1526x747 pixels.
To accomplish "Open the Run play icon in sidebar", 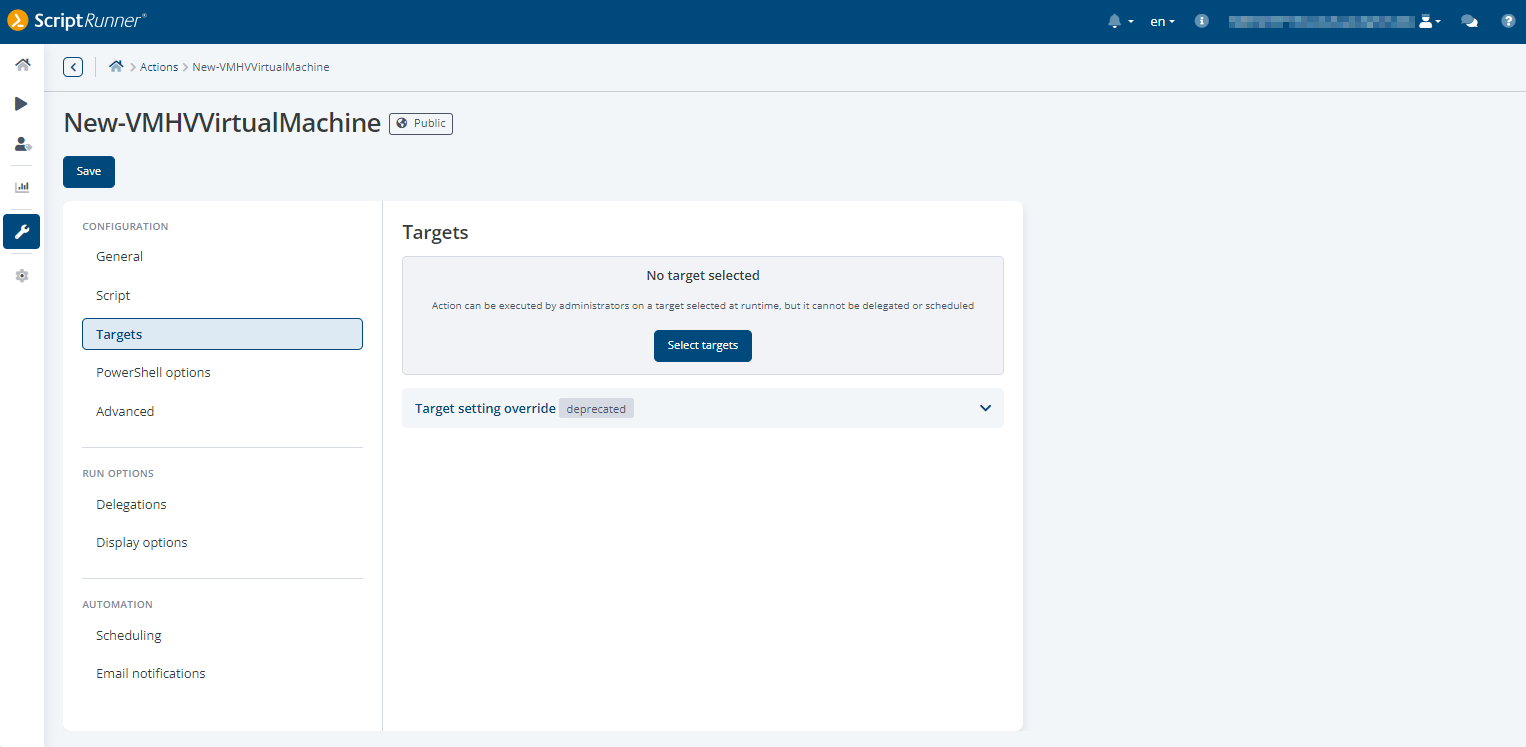I will point(22,104).
